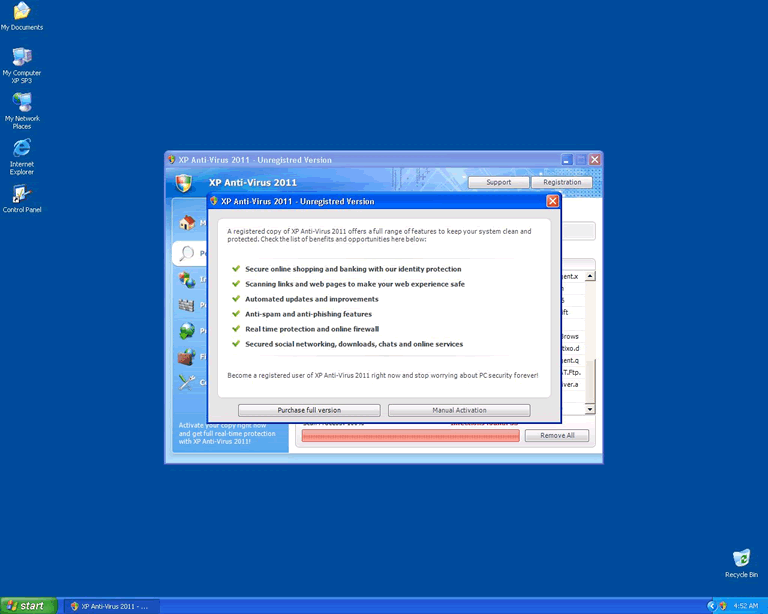Close the Unregistred Version popup dialog
Image resolution: width=768 pixels, height=614 pixels.
coord(552,201)
